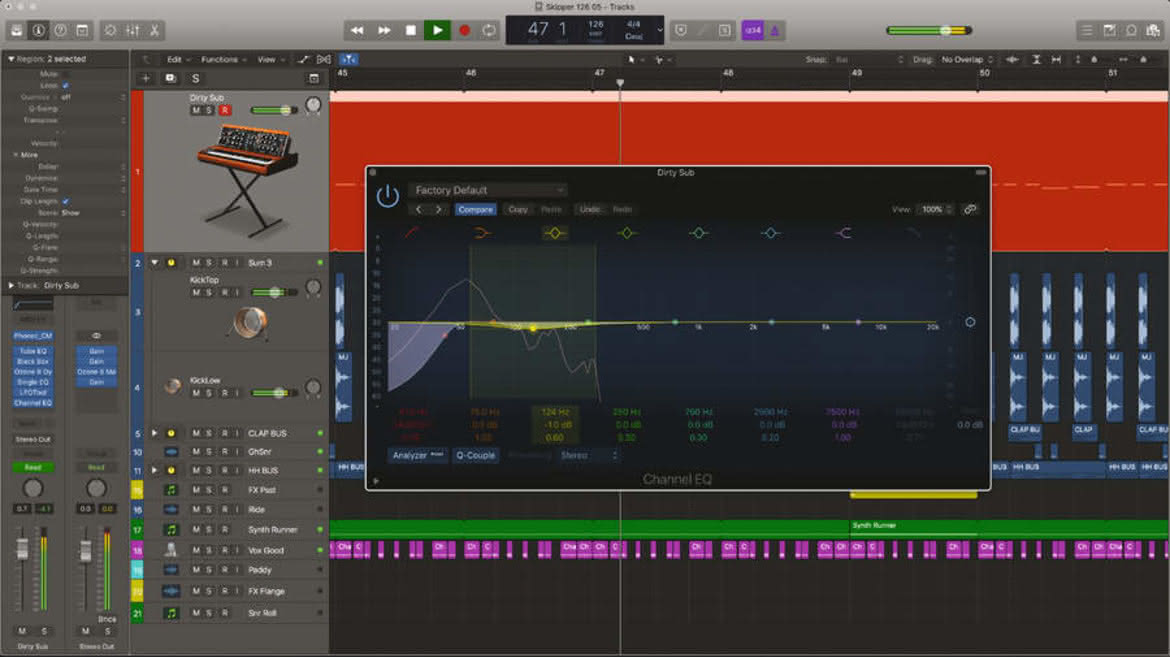Image resolution: width=1170 pixels, height=657 pixels.
Task: Click the KickTop drum instrument icon
Action: 250,323
